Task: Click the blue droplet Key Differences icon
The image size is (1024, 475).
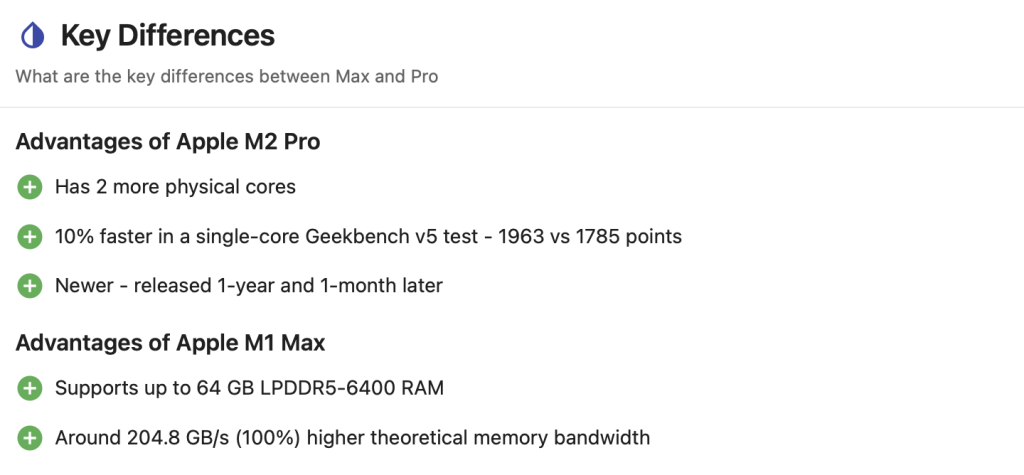Action: pyautogui.click(x=32, y=37)
